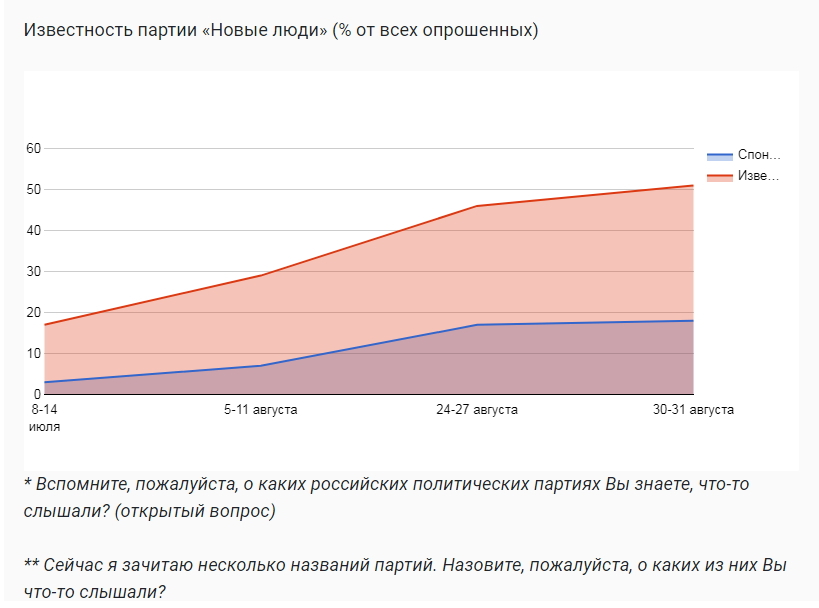The height and width of the screenshot is (608, 819).
Task: Click the "8-14 июля" axis label
Action: (x=45, y=418)
